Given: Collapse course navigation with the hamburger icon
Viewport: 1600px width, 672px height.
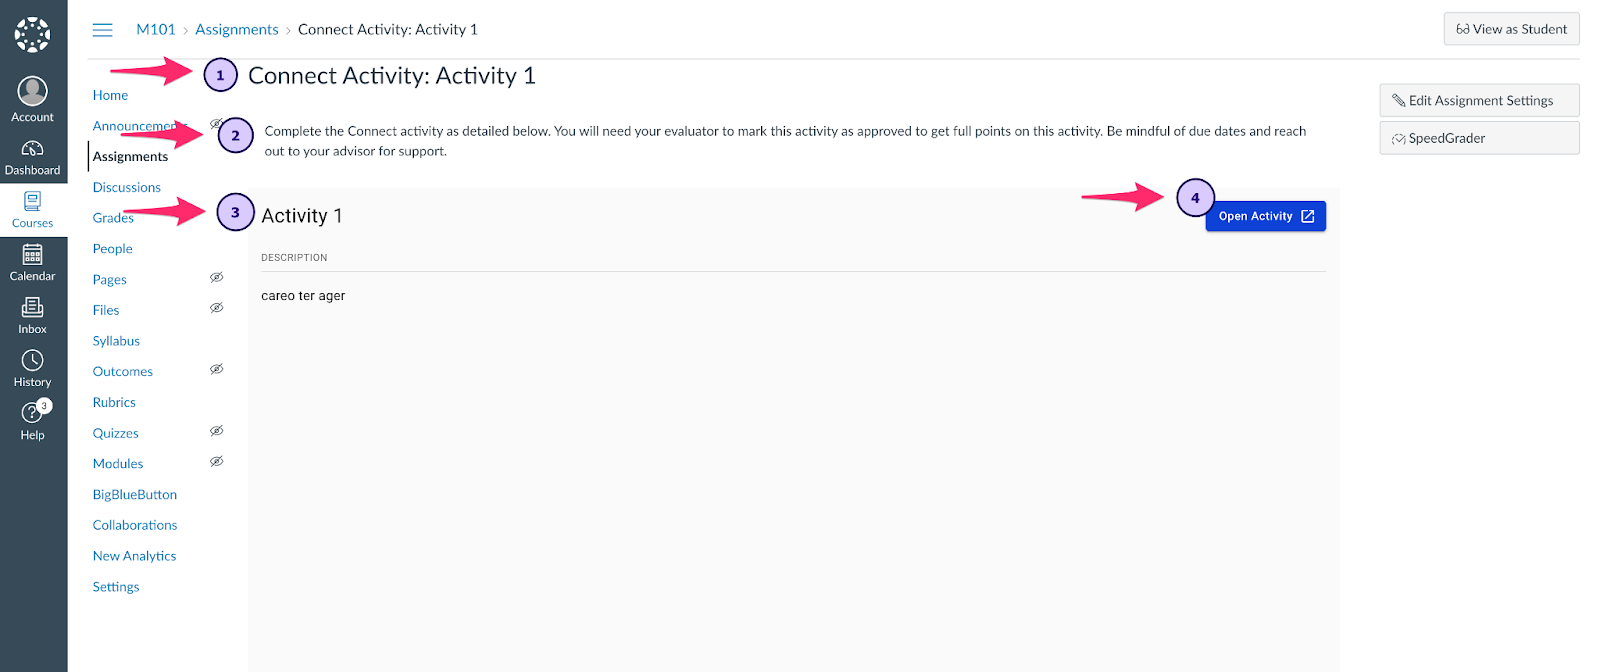Looking at the screenshot, I should pyautogui.click(x=102, y=29).
